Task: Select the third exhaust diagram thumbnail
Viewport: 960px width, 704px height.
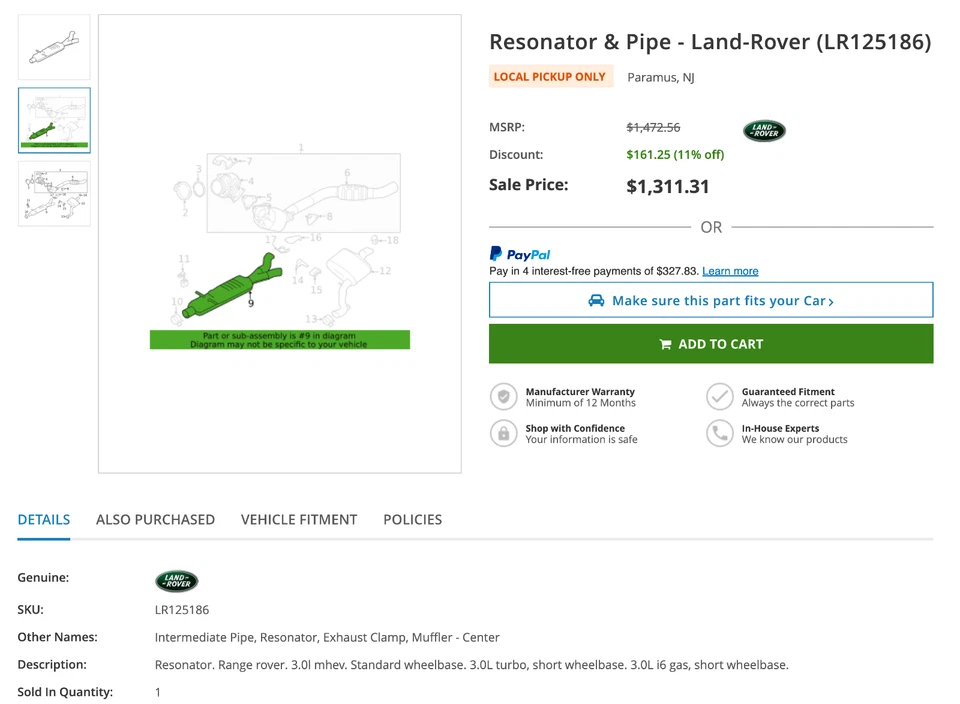Action: (x=53, y=194)
